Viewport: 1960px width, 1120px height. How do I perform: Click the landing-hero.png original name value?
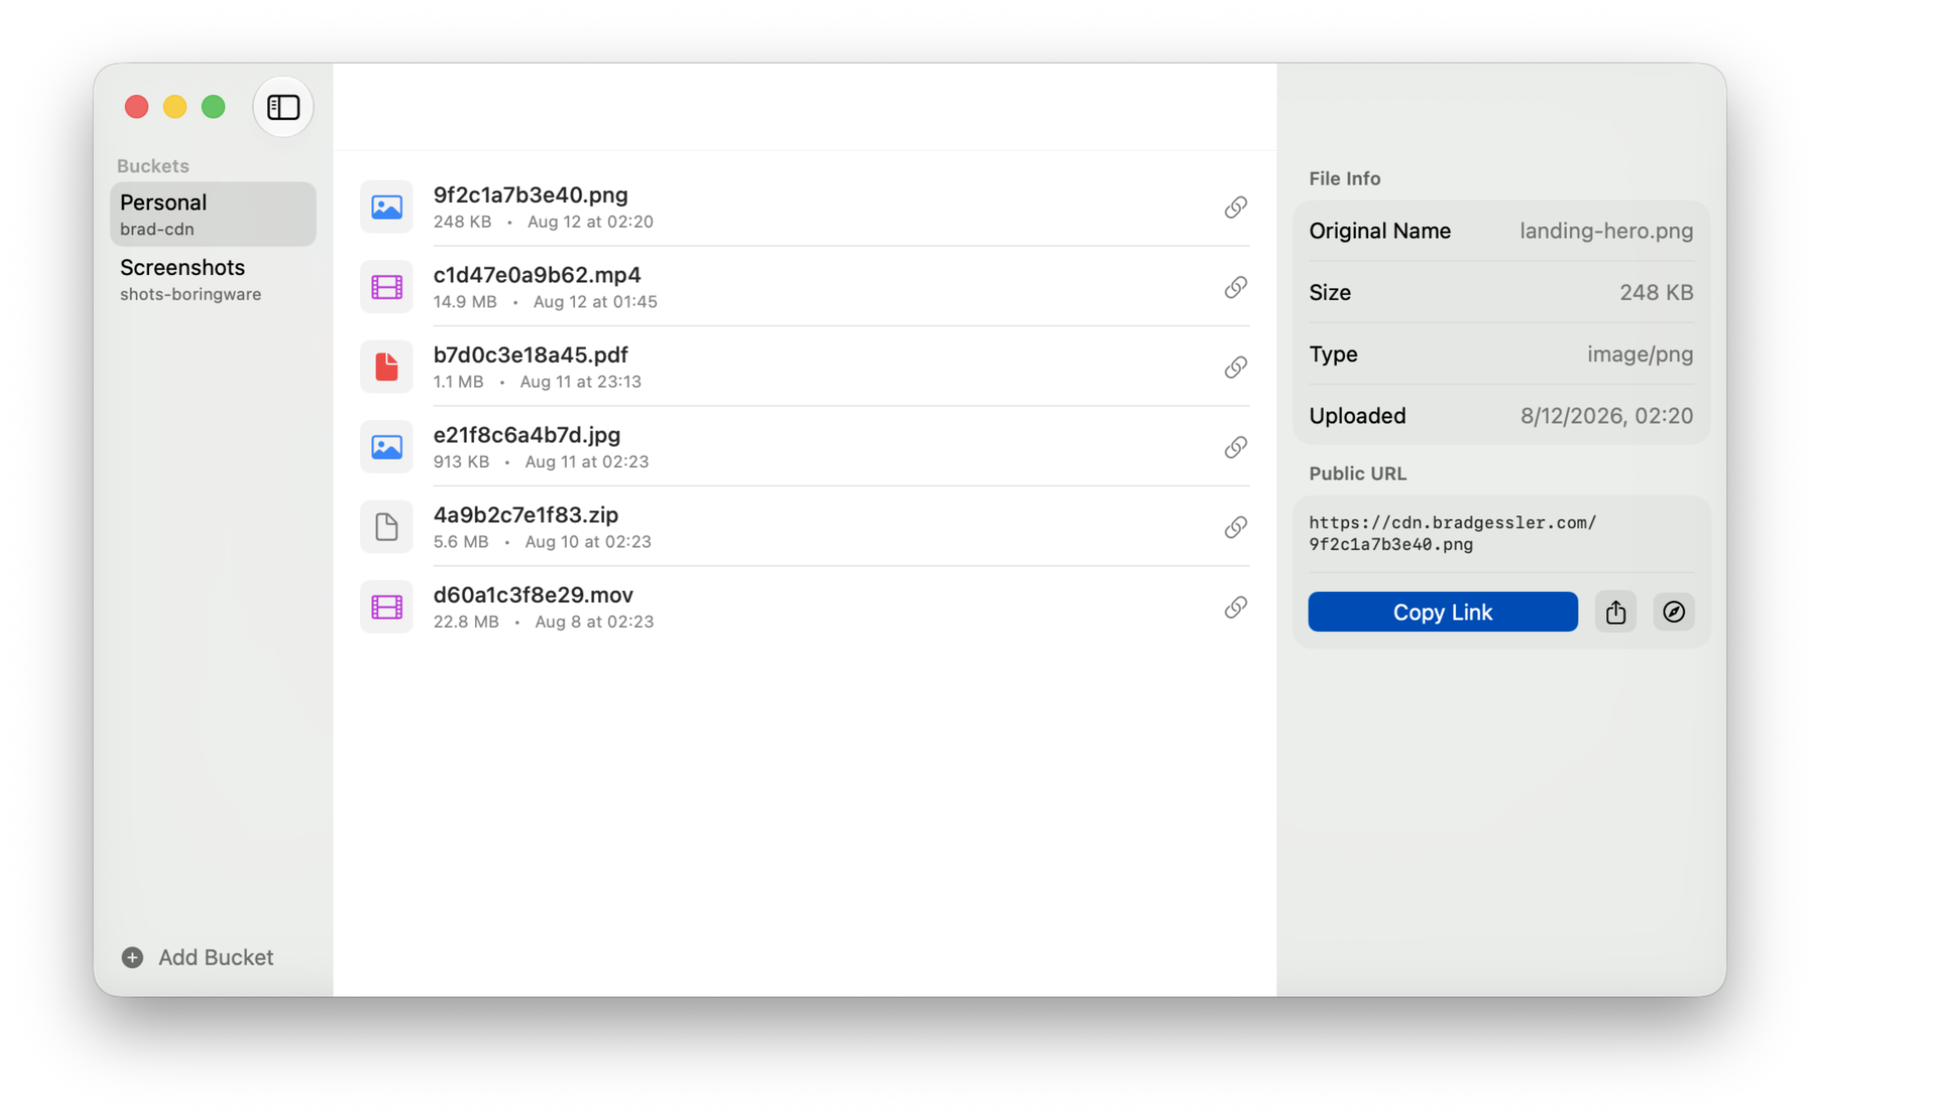(x=1606, y=231)
